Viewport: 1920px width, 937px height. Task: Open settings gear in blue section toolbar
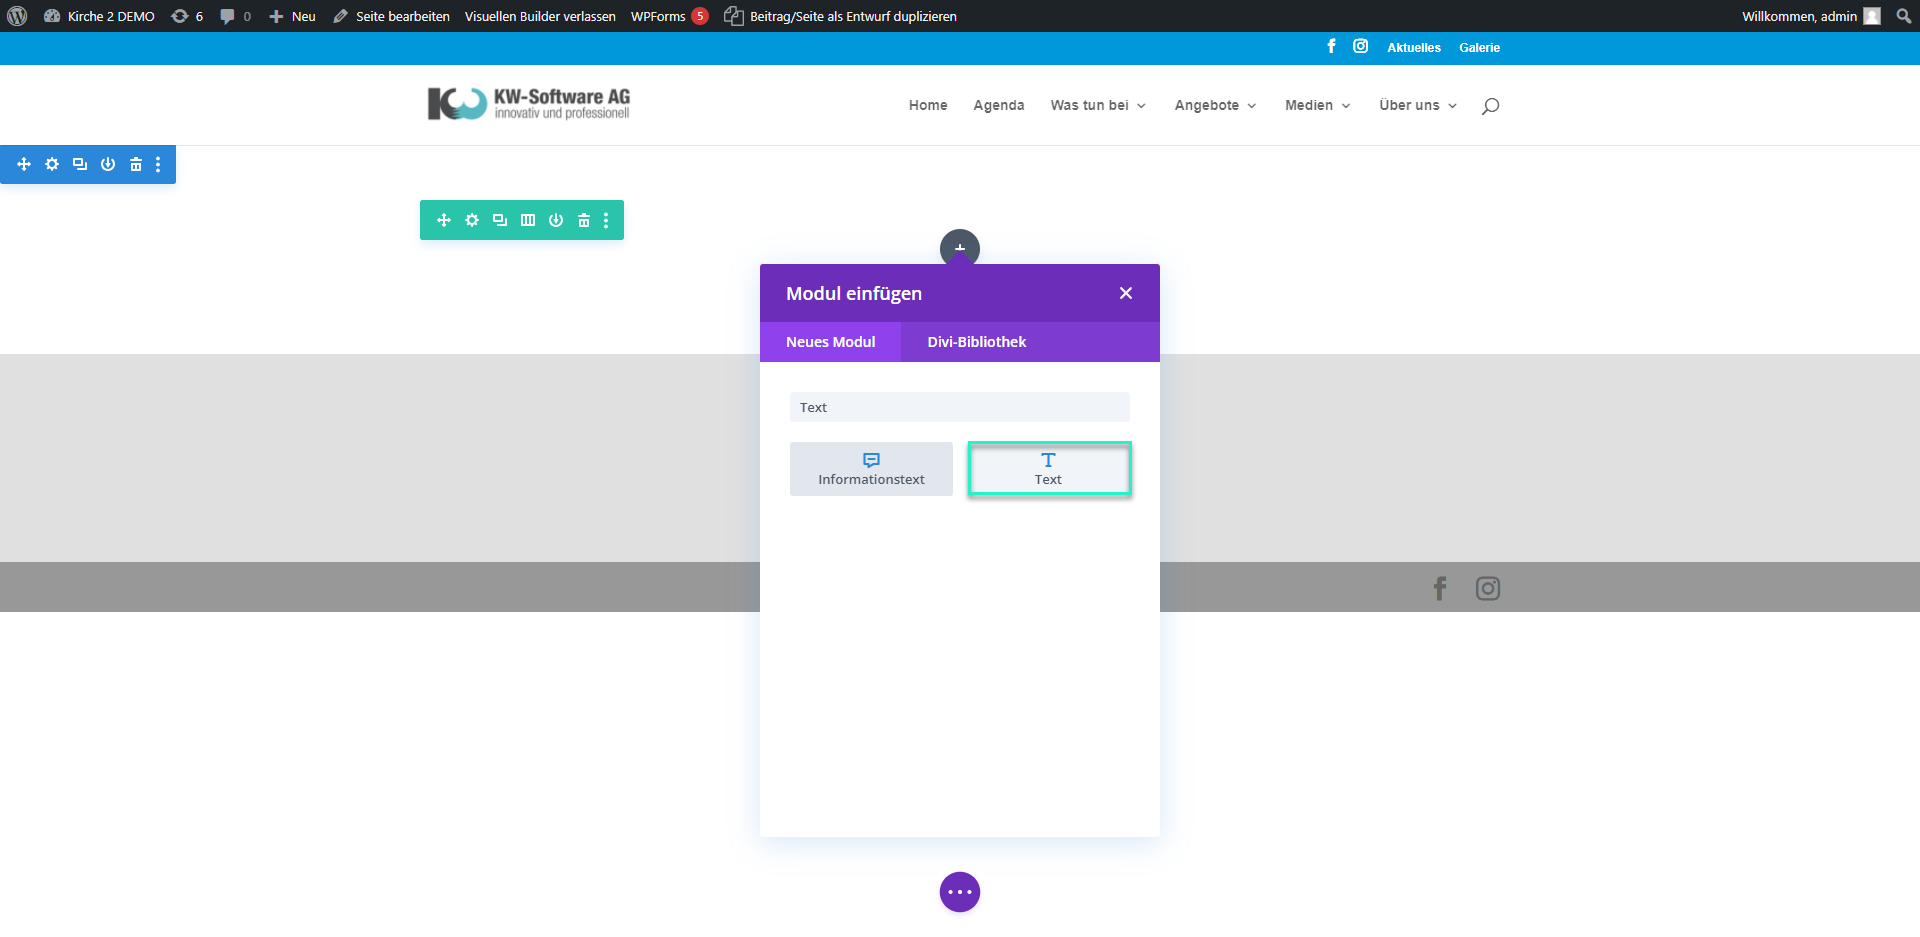click(52, 164)
